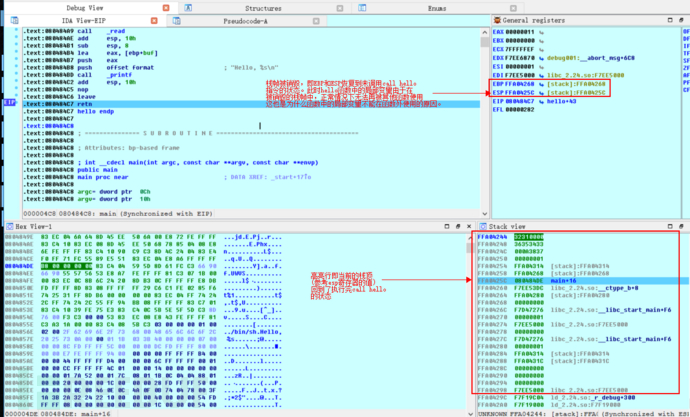Undock the Stack view panel
The image size is (690, 417).
(681, 226)
